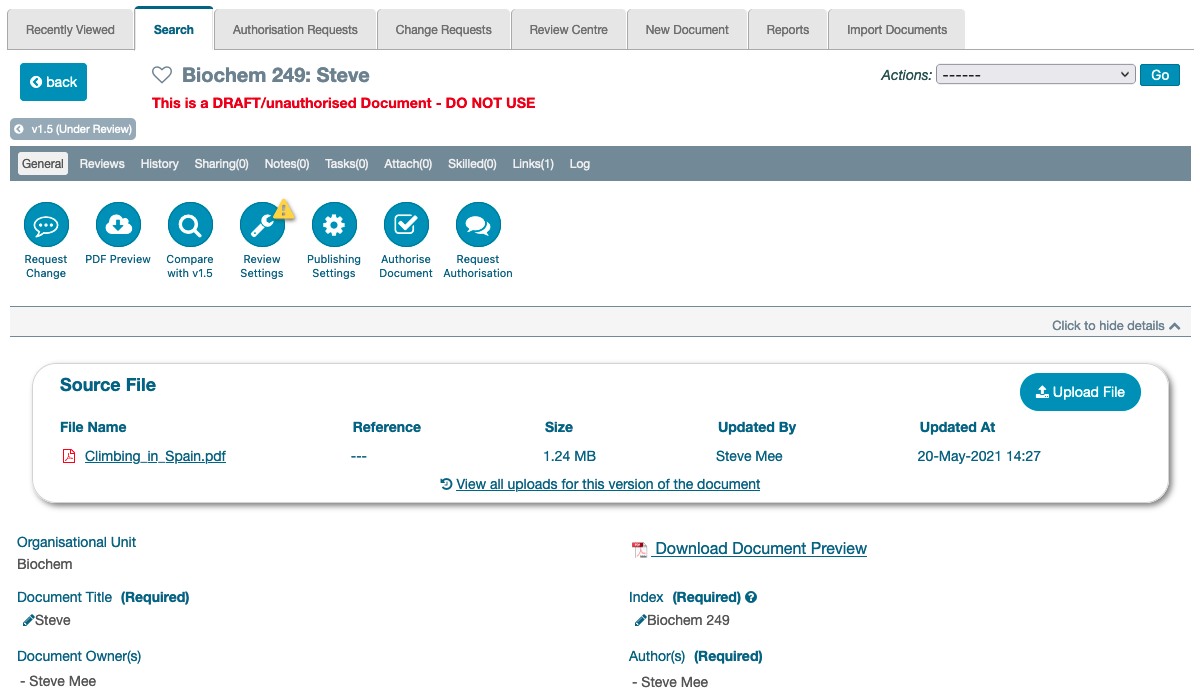The image size is (1202, 695).
Task: Click the heart favourite icon beside the title
Action: click(x=162, y=75)
